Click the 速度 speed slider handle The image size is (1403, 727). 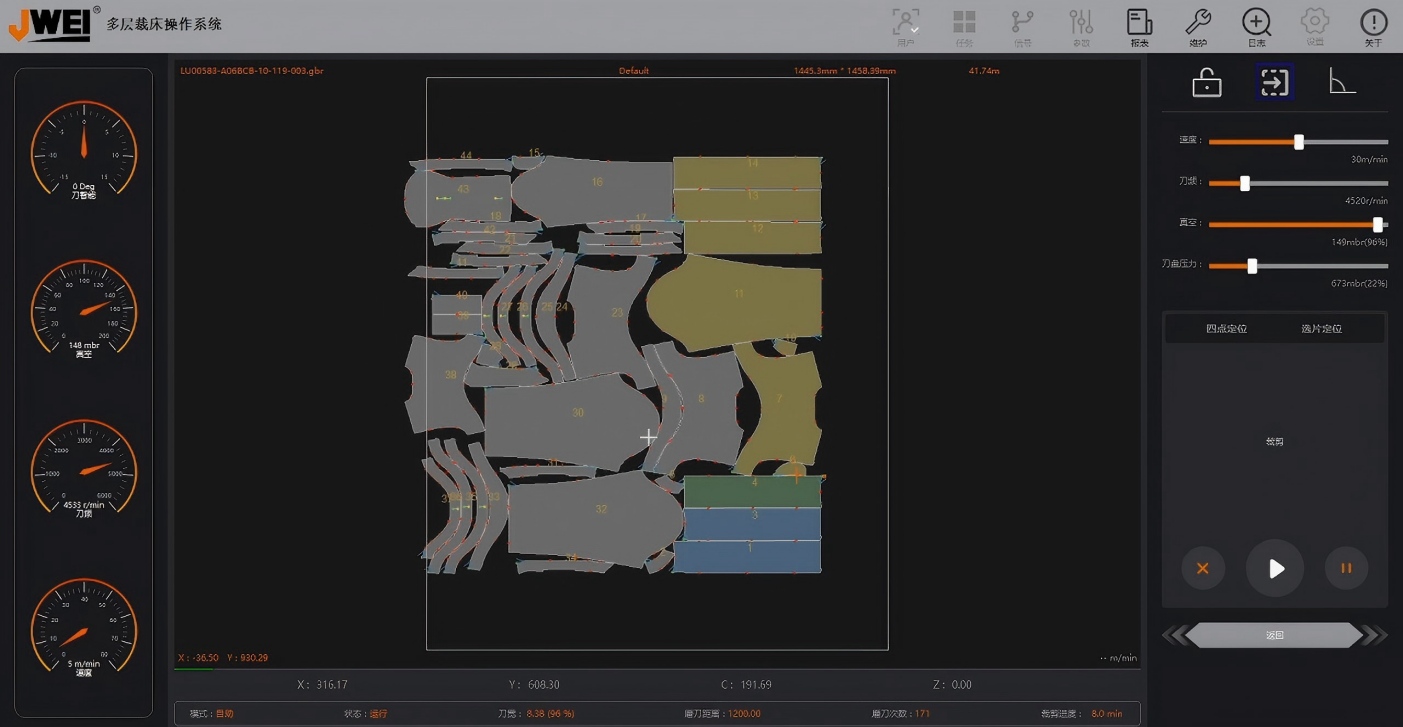1299,142
